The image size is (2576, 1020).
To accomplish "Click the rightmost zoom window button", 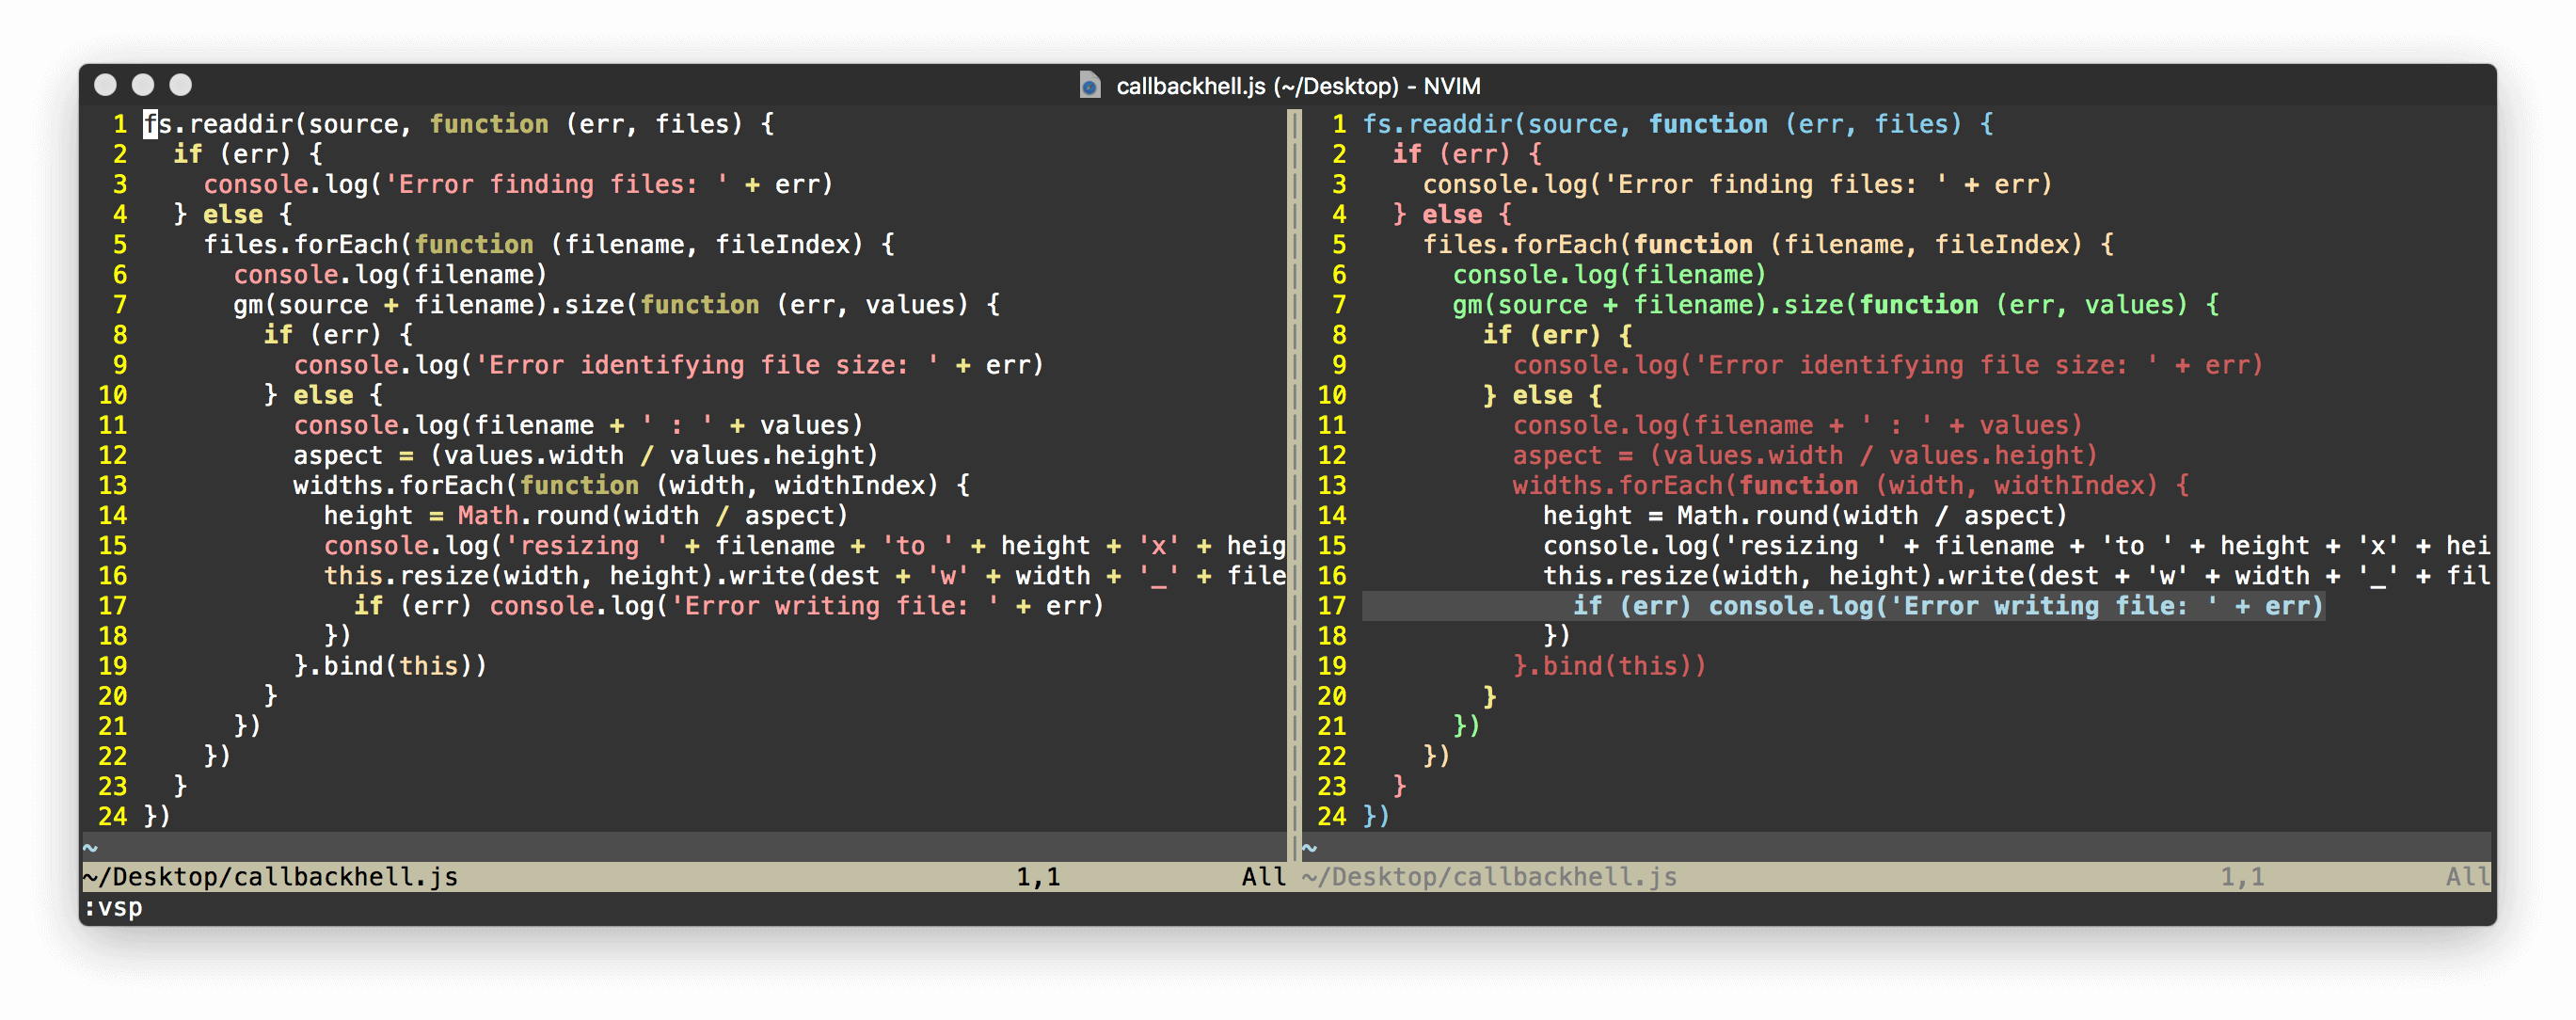I will (181, 85).
